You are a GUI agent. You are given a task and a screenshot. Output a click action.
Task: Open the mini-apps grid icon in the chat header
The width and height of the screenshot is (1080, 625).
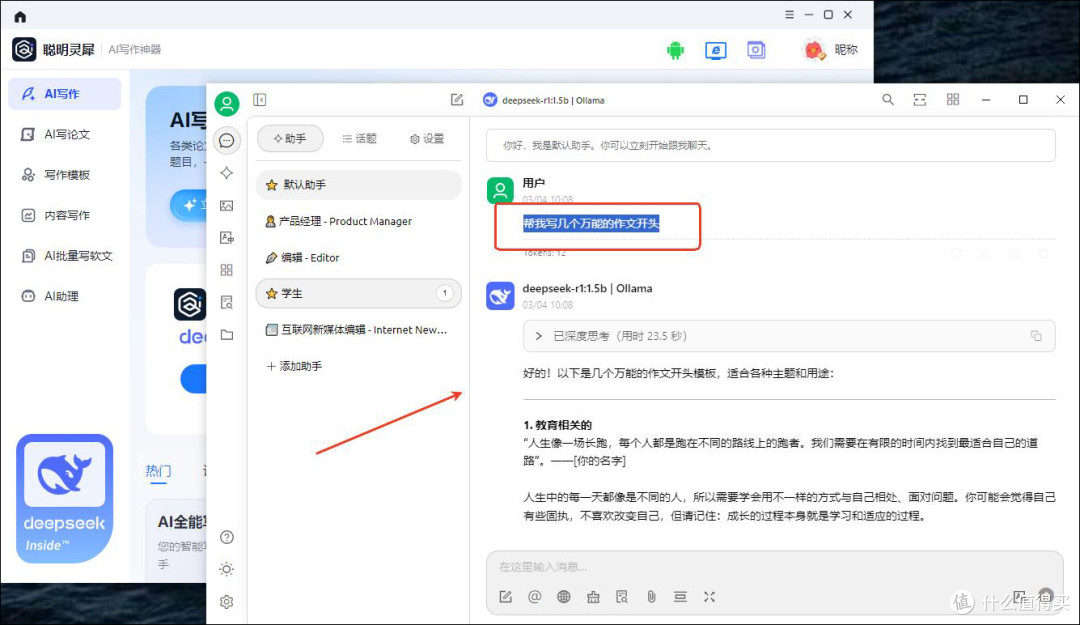pyautogui.click(x=953, y=100)
